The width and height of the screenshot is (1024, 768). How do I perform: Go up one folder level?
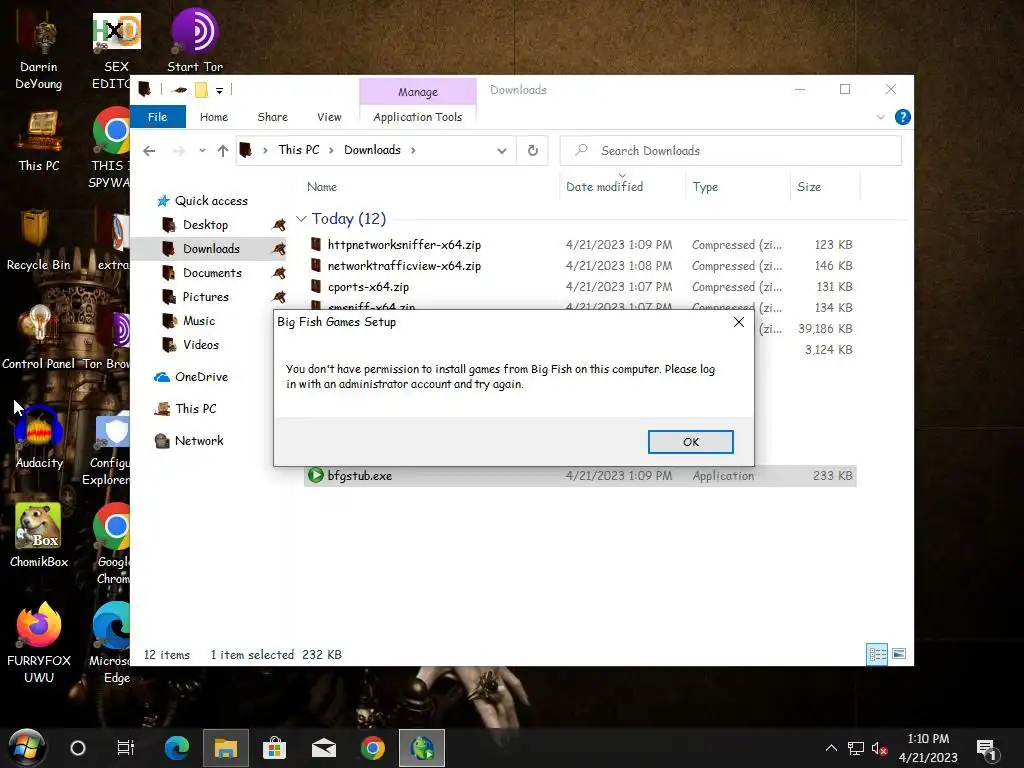[x=223, y=151]
